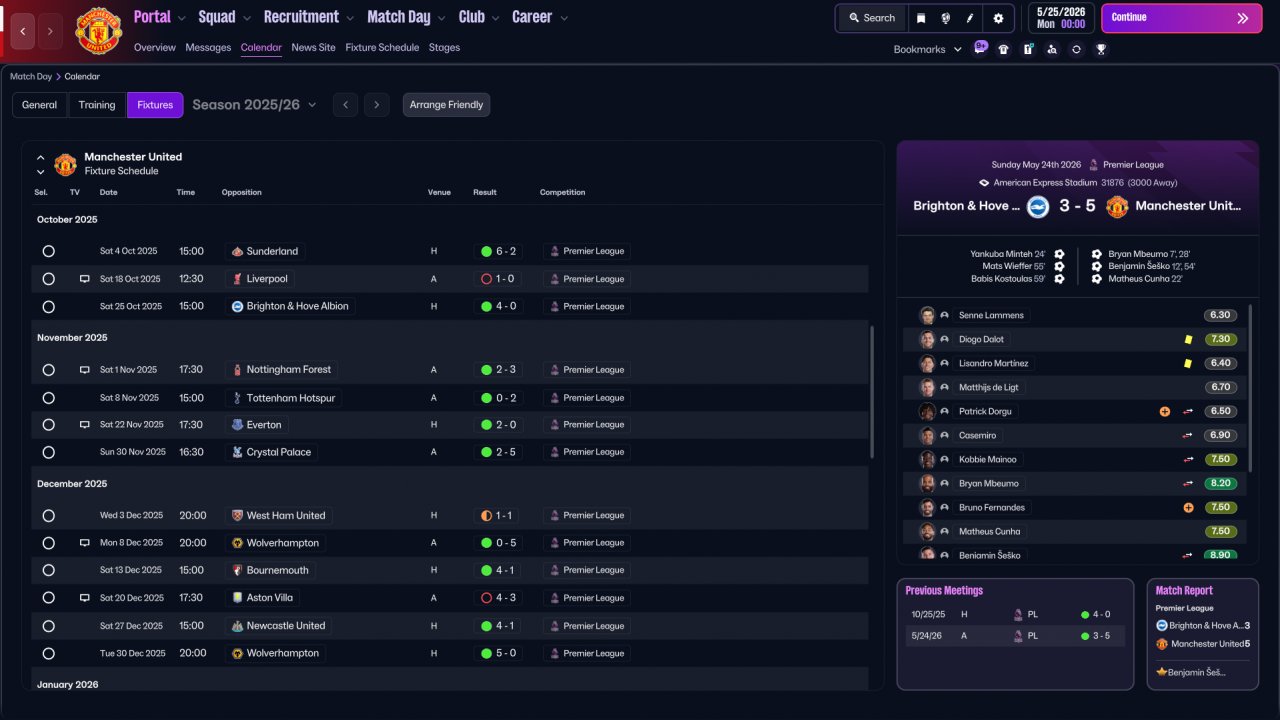1280x720 pixels.
Task: Click the shirt squad shortcut icon
Action: point(1004,49)
